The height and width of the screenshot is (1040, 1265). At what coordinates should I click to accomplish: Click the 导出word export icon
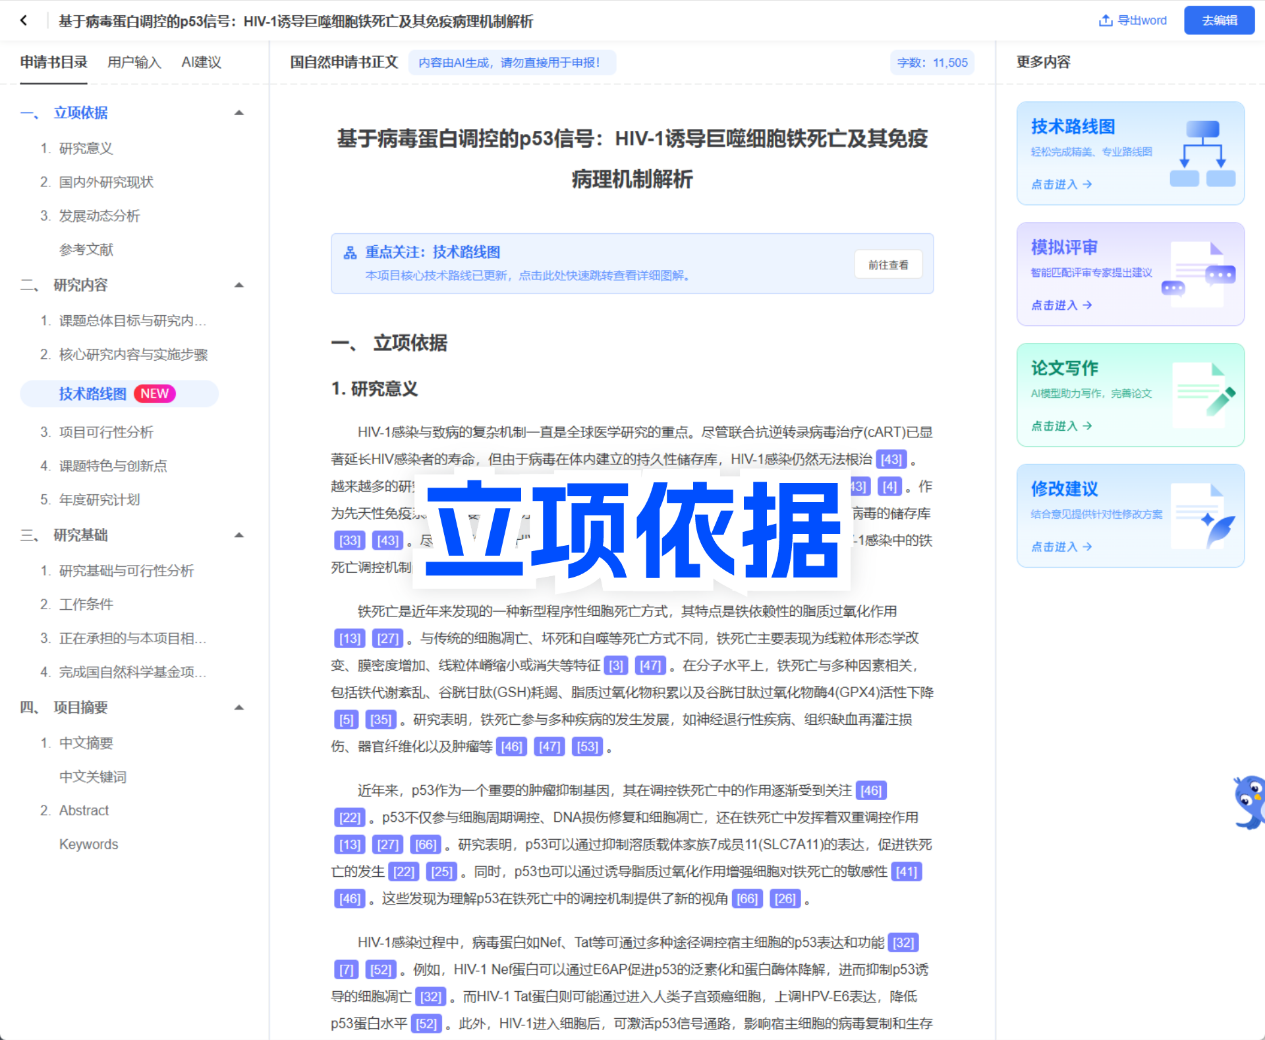(1105, 20)
